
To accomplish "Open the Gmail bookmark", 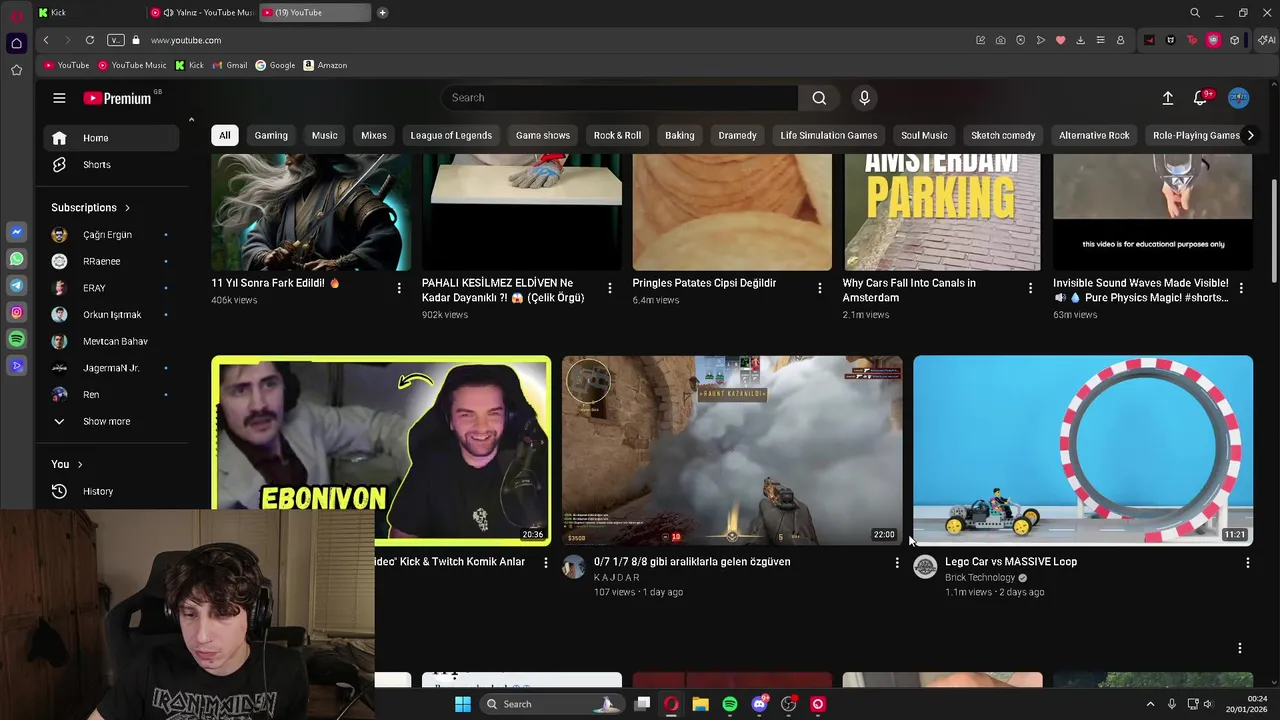I will point(230,65).
